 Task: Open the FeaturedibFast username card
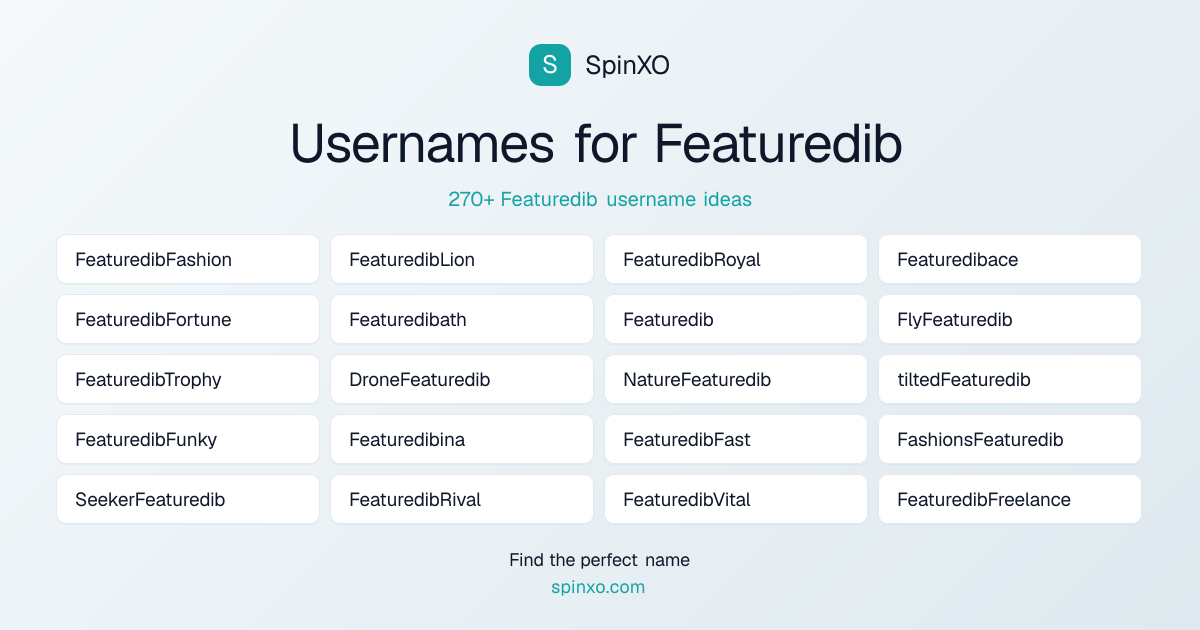736,439
